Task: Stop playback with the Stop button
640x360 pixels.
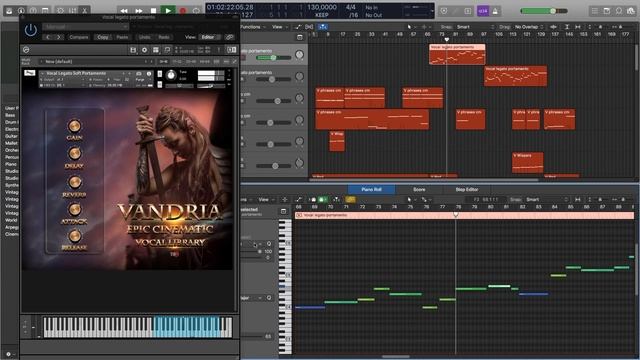Action: (x=153, y=11)
